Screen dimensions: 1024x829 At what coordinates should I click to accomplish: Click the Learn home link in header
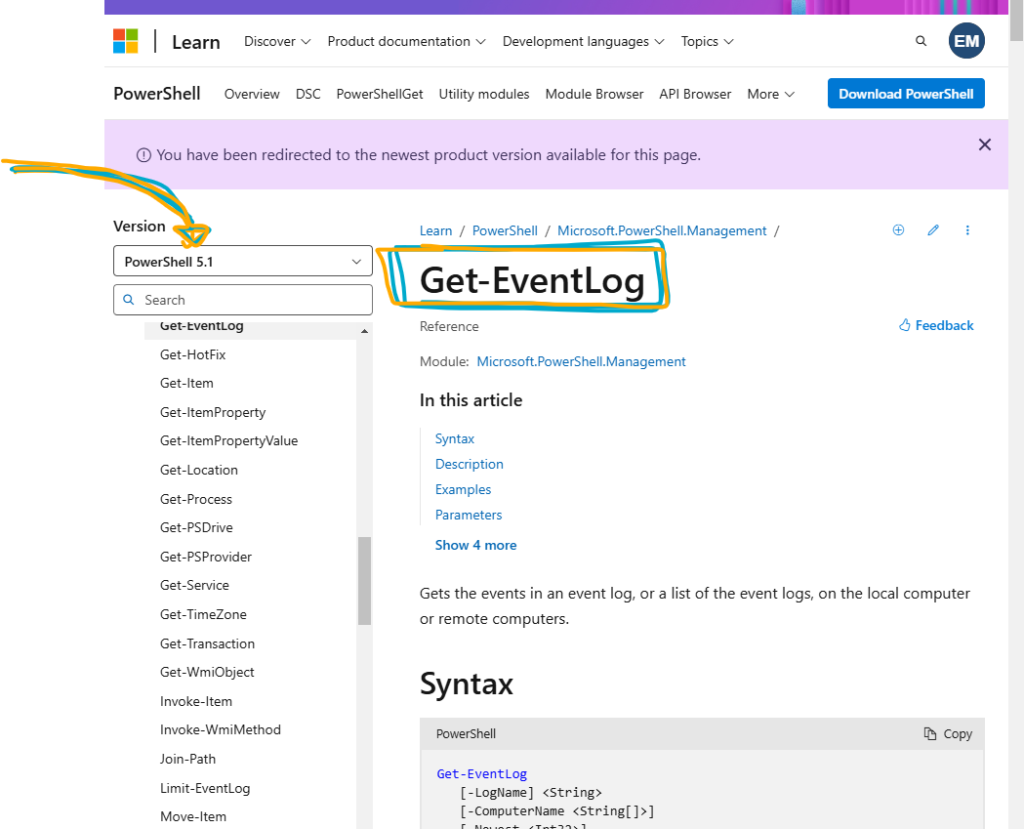[x=196, y=42]
